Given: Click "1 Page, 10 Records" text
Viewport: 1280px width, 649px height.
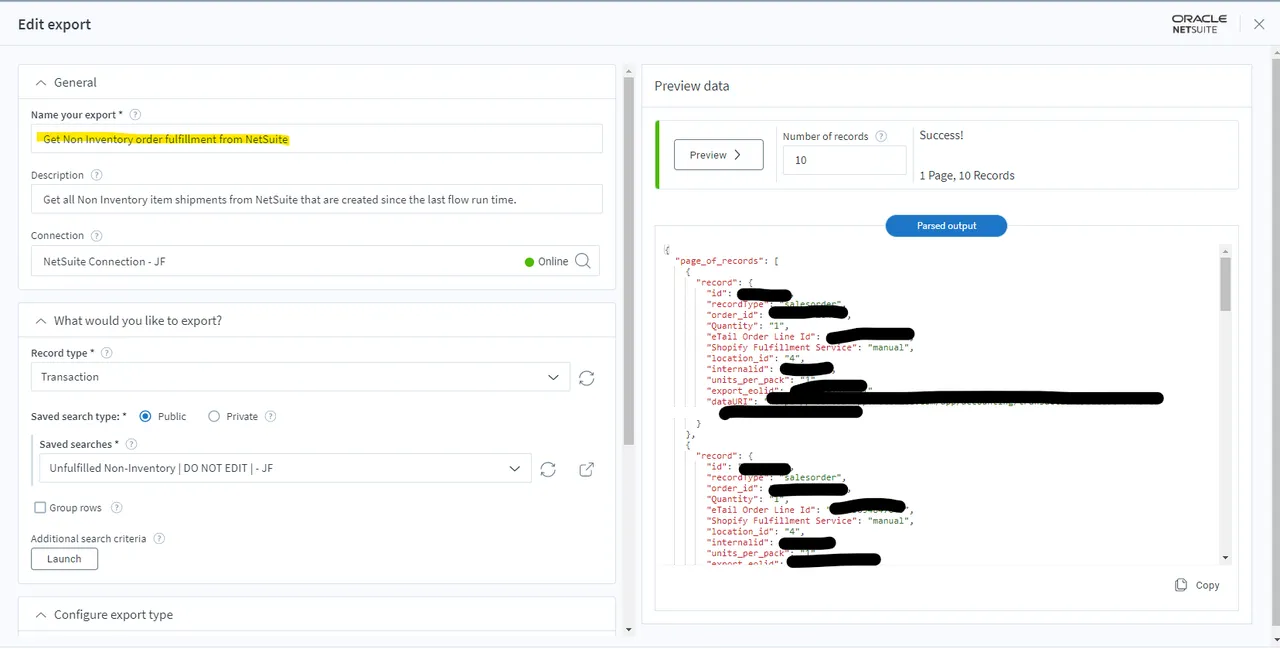Looking at the screenshot, I should [967, 175].
